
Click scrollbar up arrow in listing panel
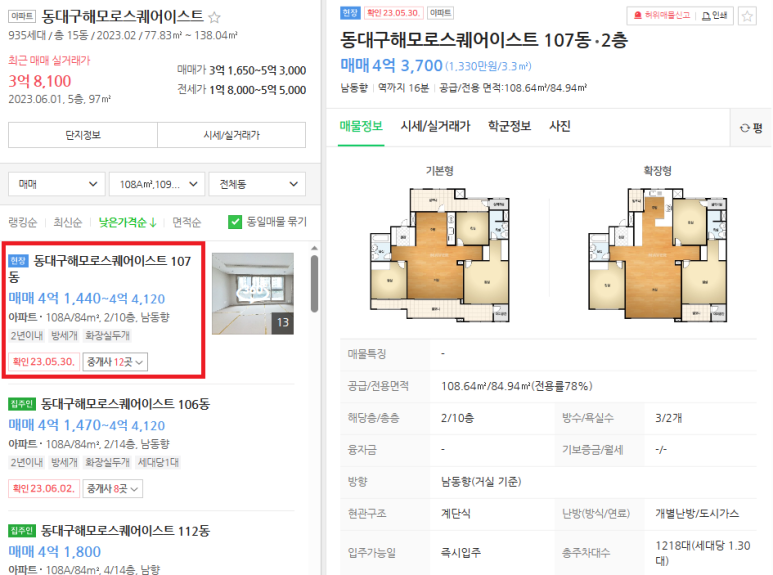(314, 248)
